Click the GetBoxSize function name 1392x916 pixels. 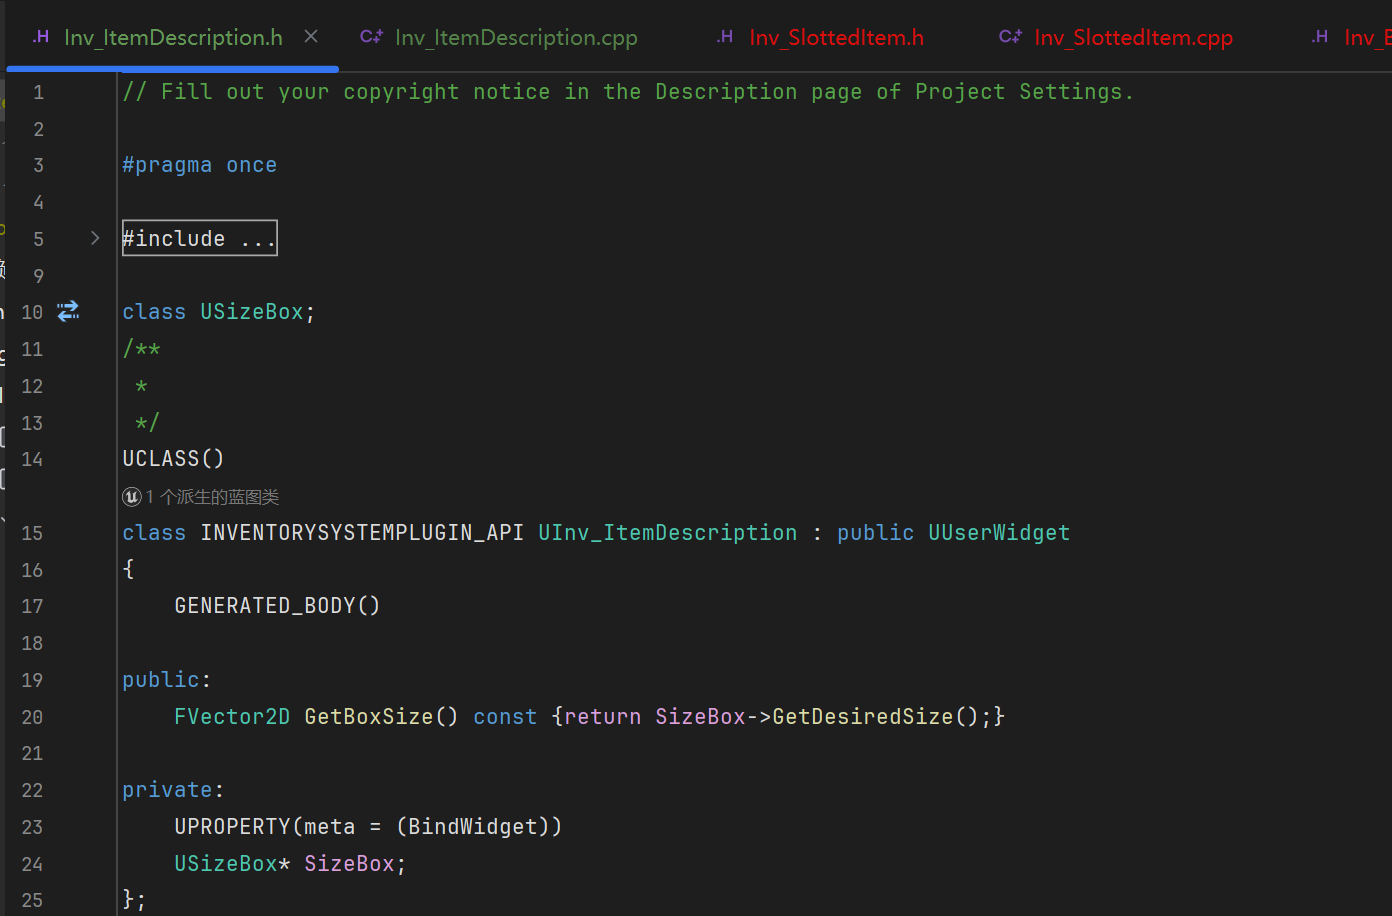tap(368, 717)
